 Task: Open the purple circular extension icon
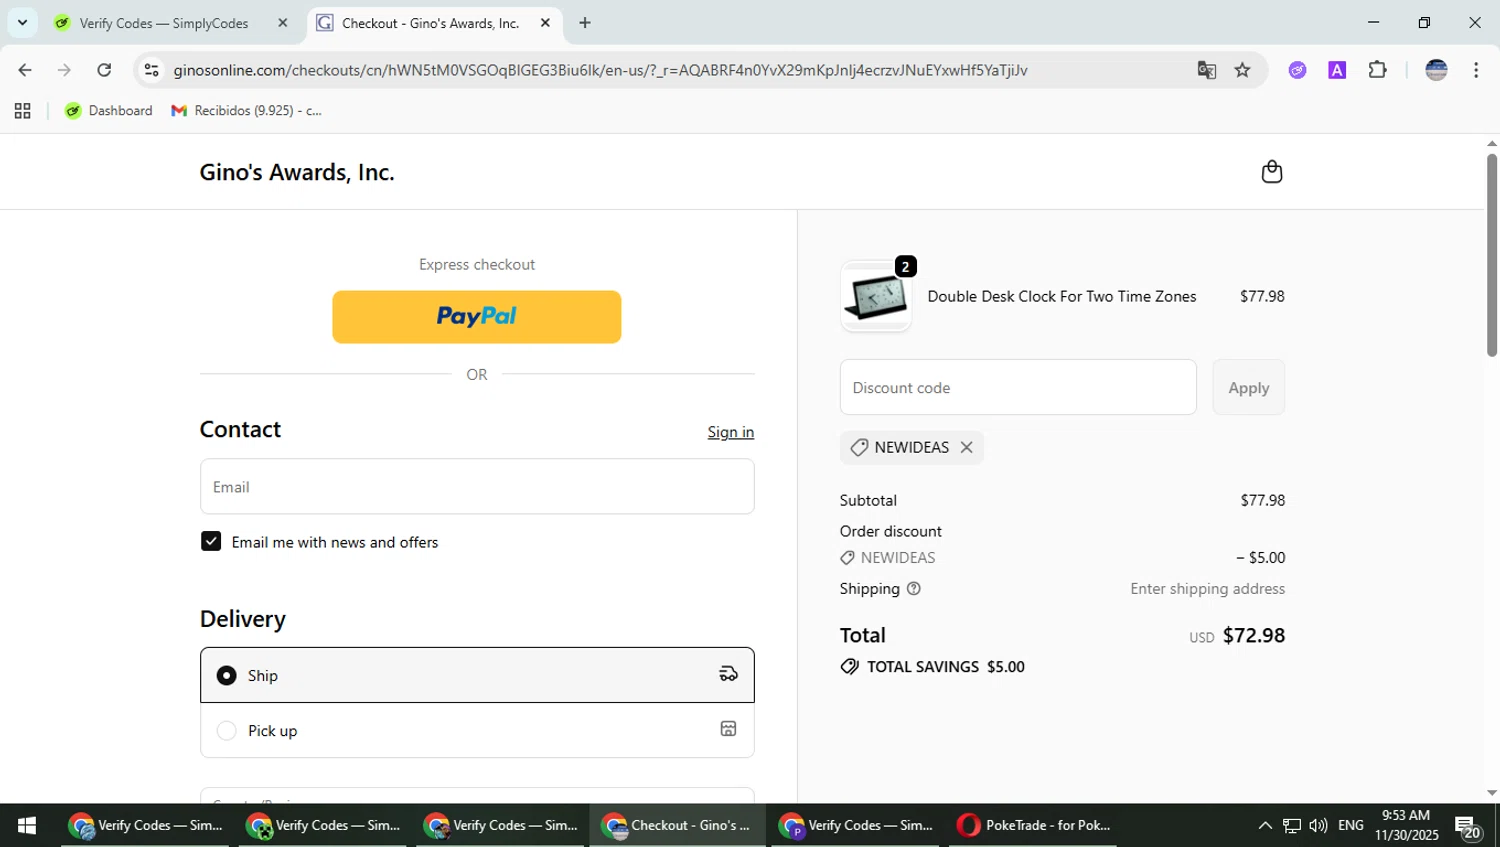pos(1297,70)
